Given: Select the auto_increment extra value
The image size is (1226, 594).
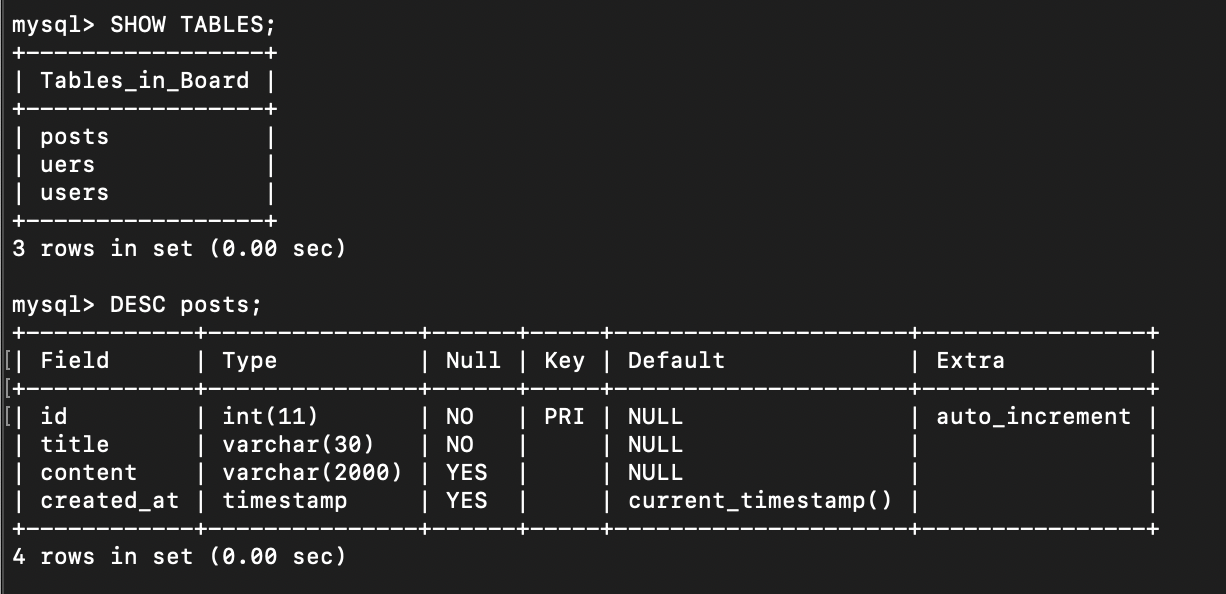Looking at the screenshot, I should point(1033,416).
